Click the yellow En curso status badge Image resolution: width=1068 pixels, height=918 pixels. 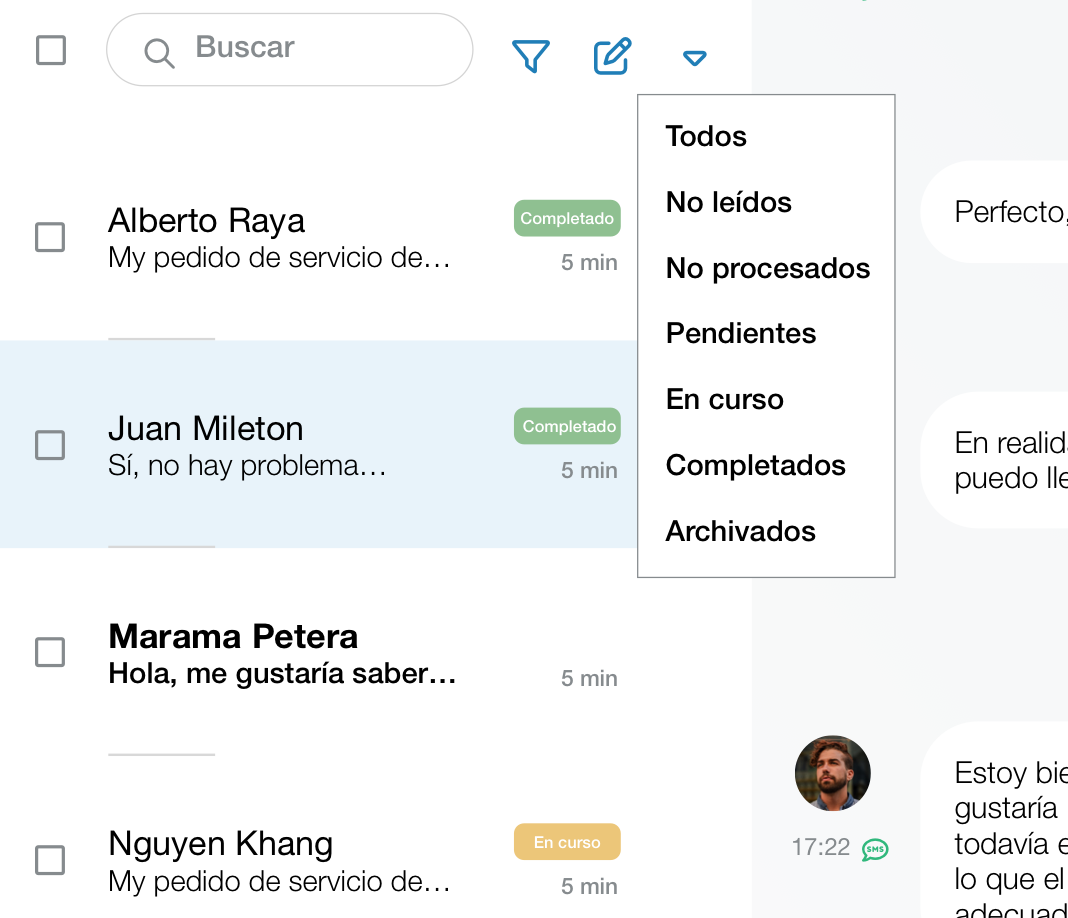567,842
